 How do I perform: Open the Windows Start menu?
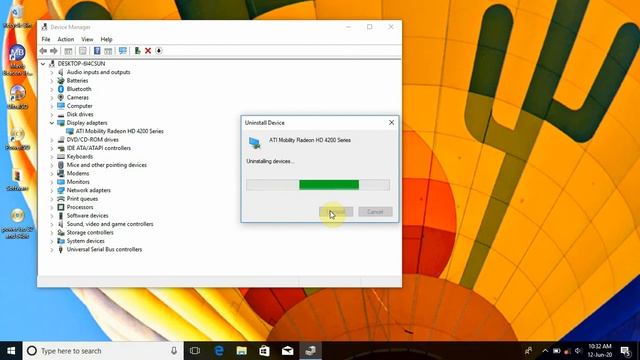[x=11, y=351]
